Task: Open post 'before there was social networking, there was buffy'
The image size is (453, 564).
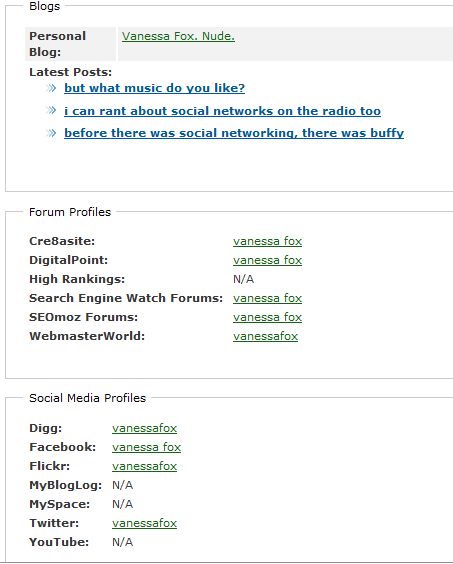Action: [234, 133]
